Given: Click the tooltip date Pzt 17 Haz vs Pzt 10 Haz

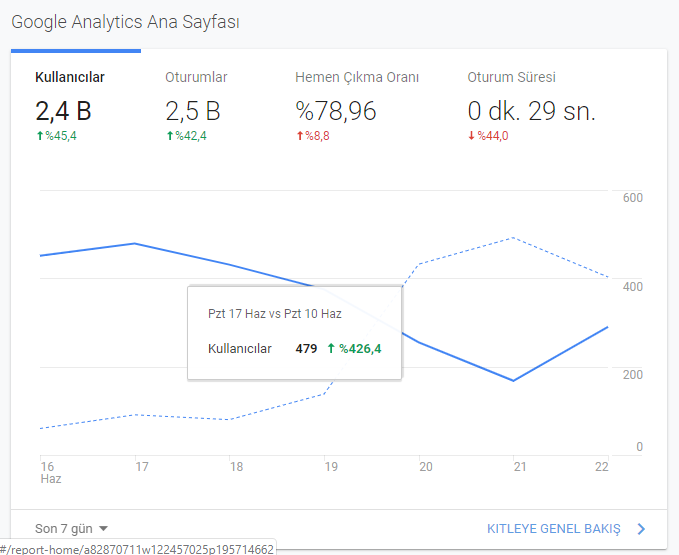Looking at the screenshot, I should click(x=275, y=313).
